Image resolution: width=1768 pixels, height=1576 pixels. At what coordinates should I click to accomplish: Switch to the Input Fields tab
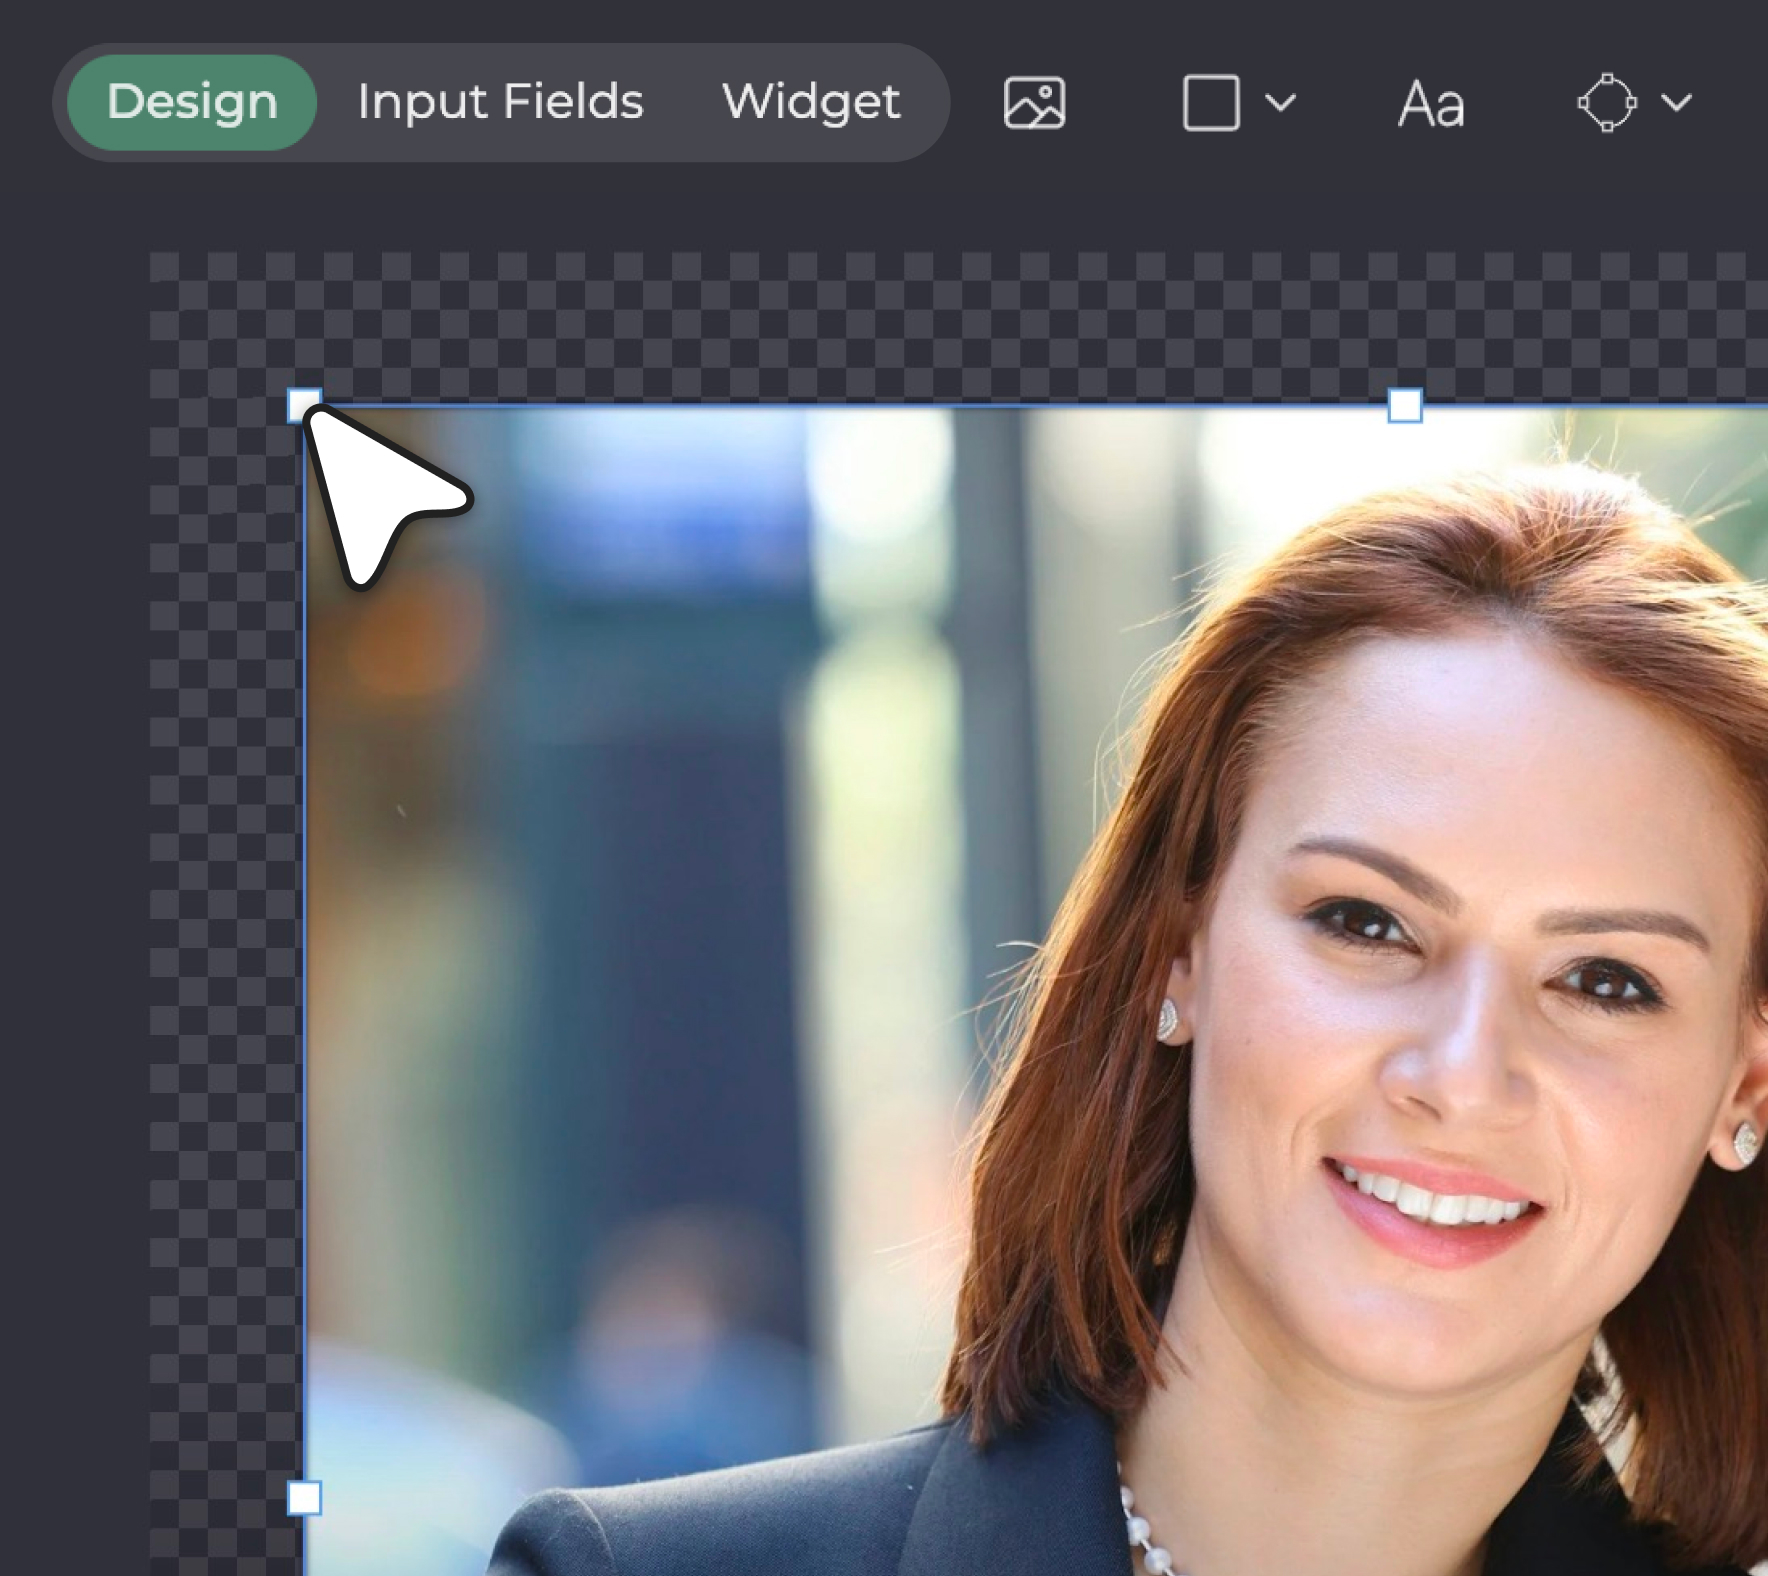(500, 101)
